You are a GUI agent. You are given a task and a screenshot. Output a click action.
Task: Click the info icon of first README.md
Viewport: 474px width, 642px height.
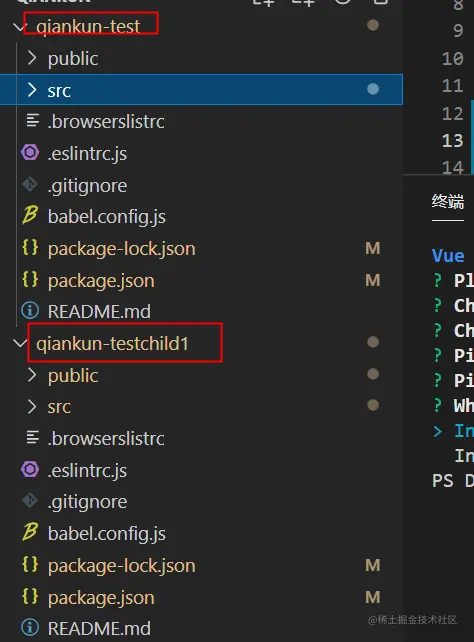30,311
